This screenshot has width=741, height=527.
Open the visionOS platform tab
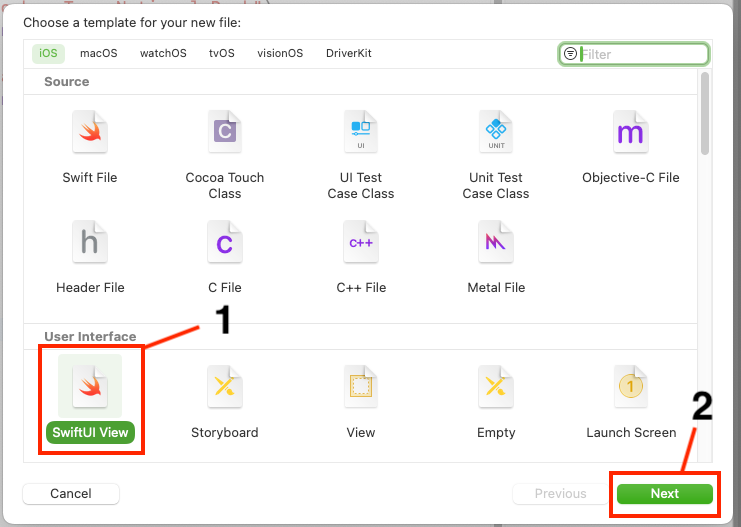(280, 53)
